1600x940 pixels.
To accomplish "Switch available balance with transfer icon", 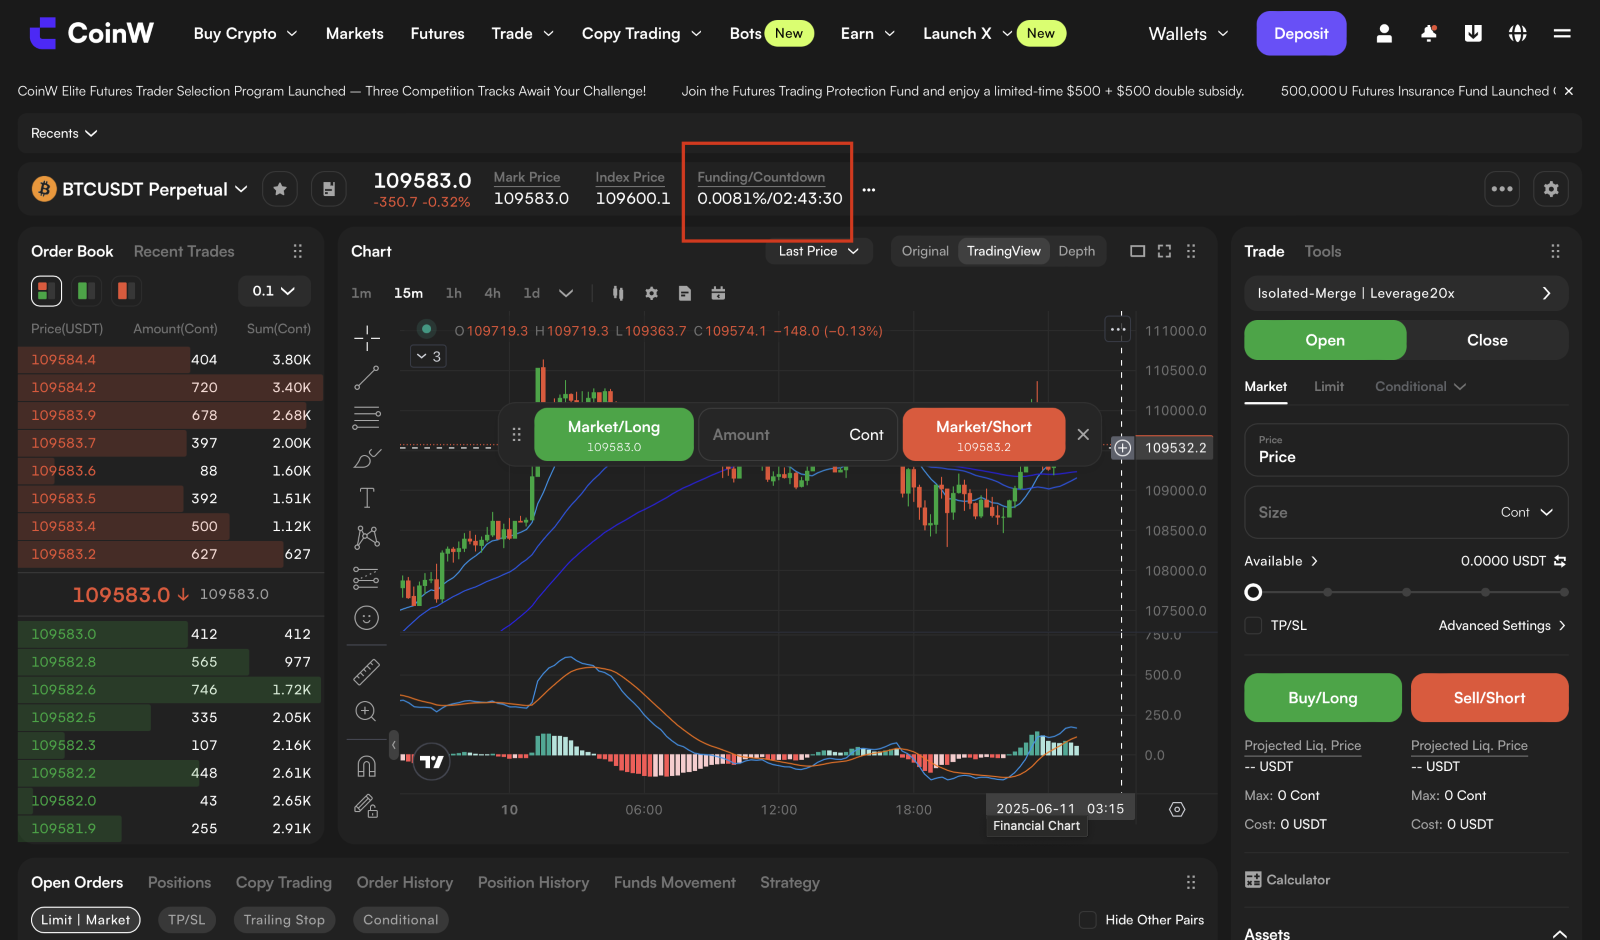I will coord(1560,561).
